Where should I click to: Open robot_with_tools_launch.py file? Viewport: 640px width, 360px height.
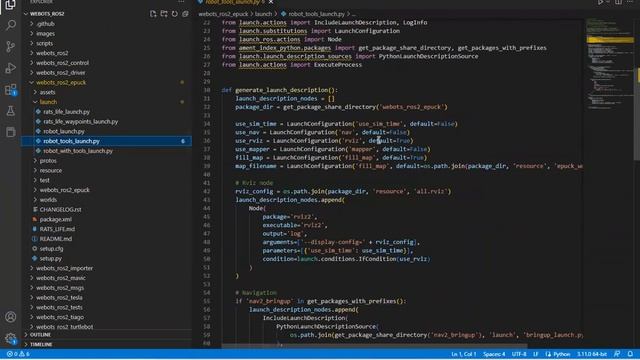78,151
